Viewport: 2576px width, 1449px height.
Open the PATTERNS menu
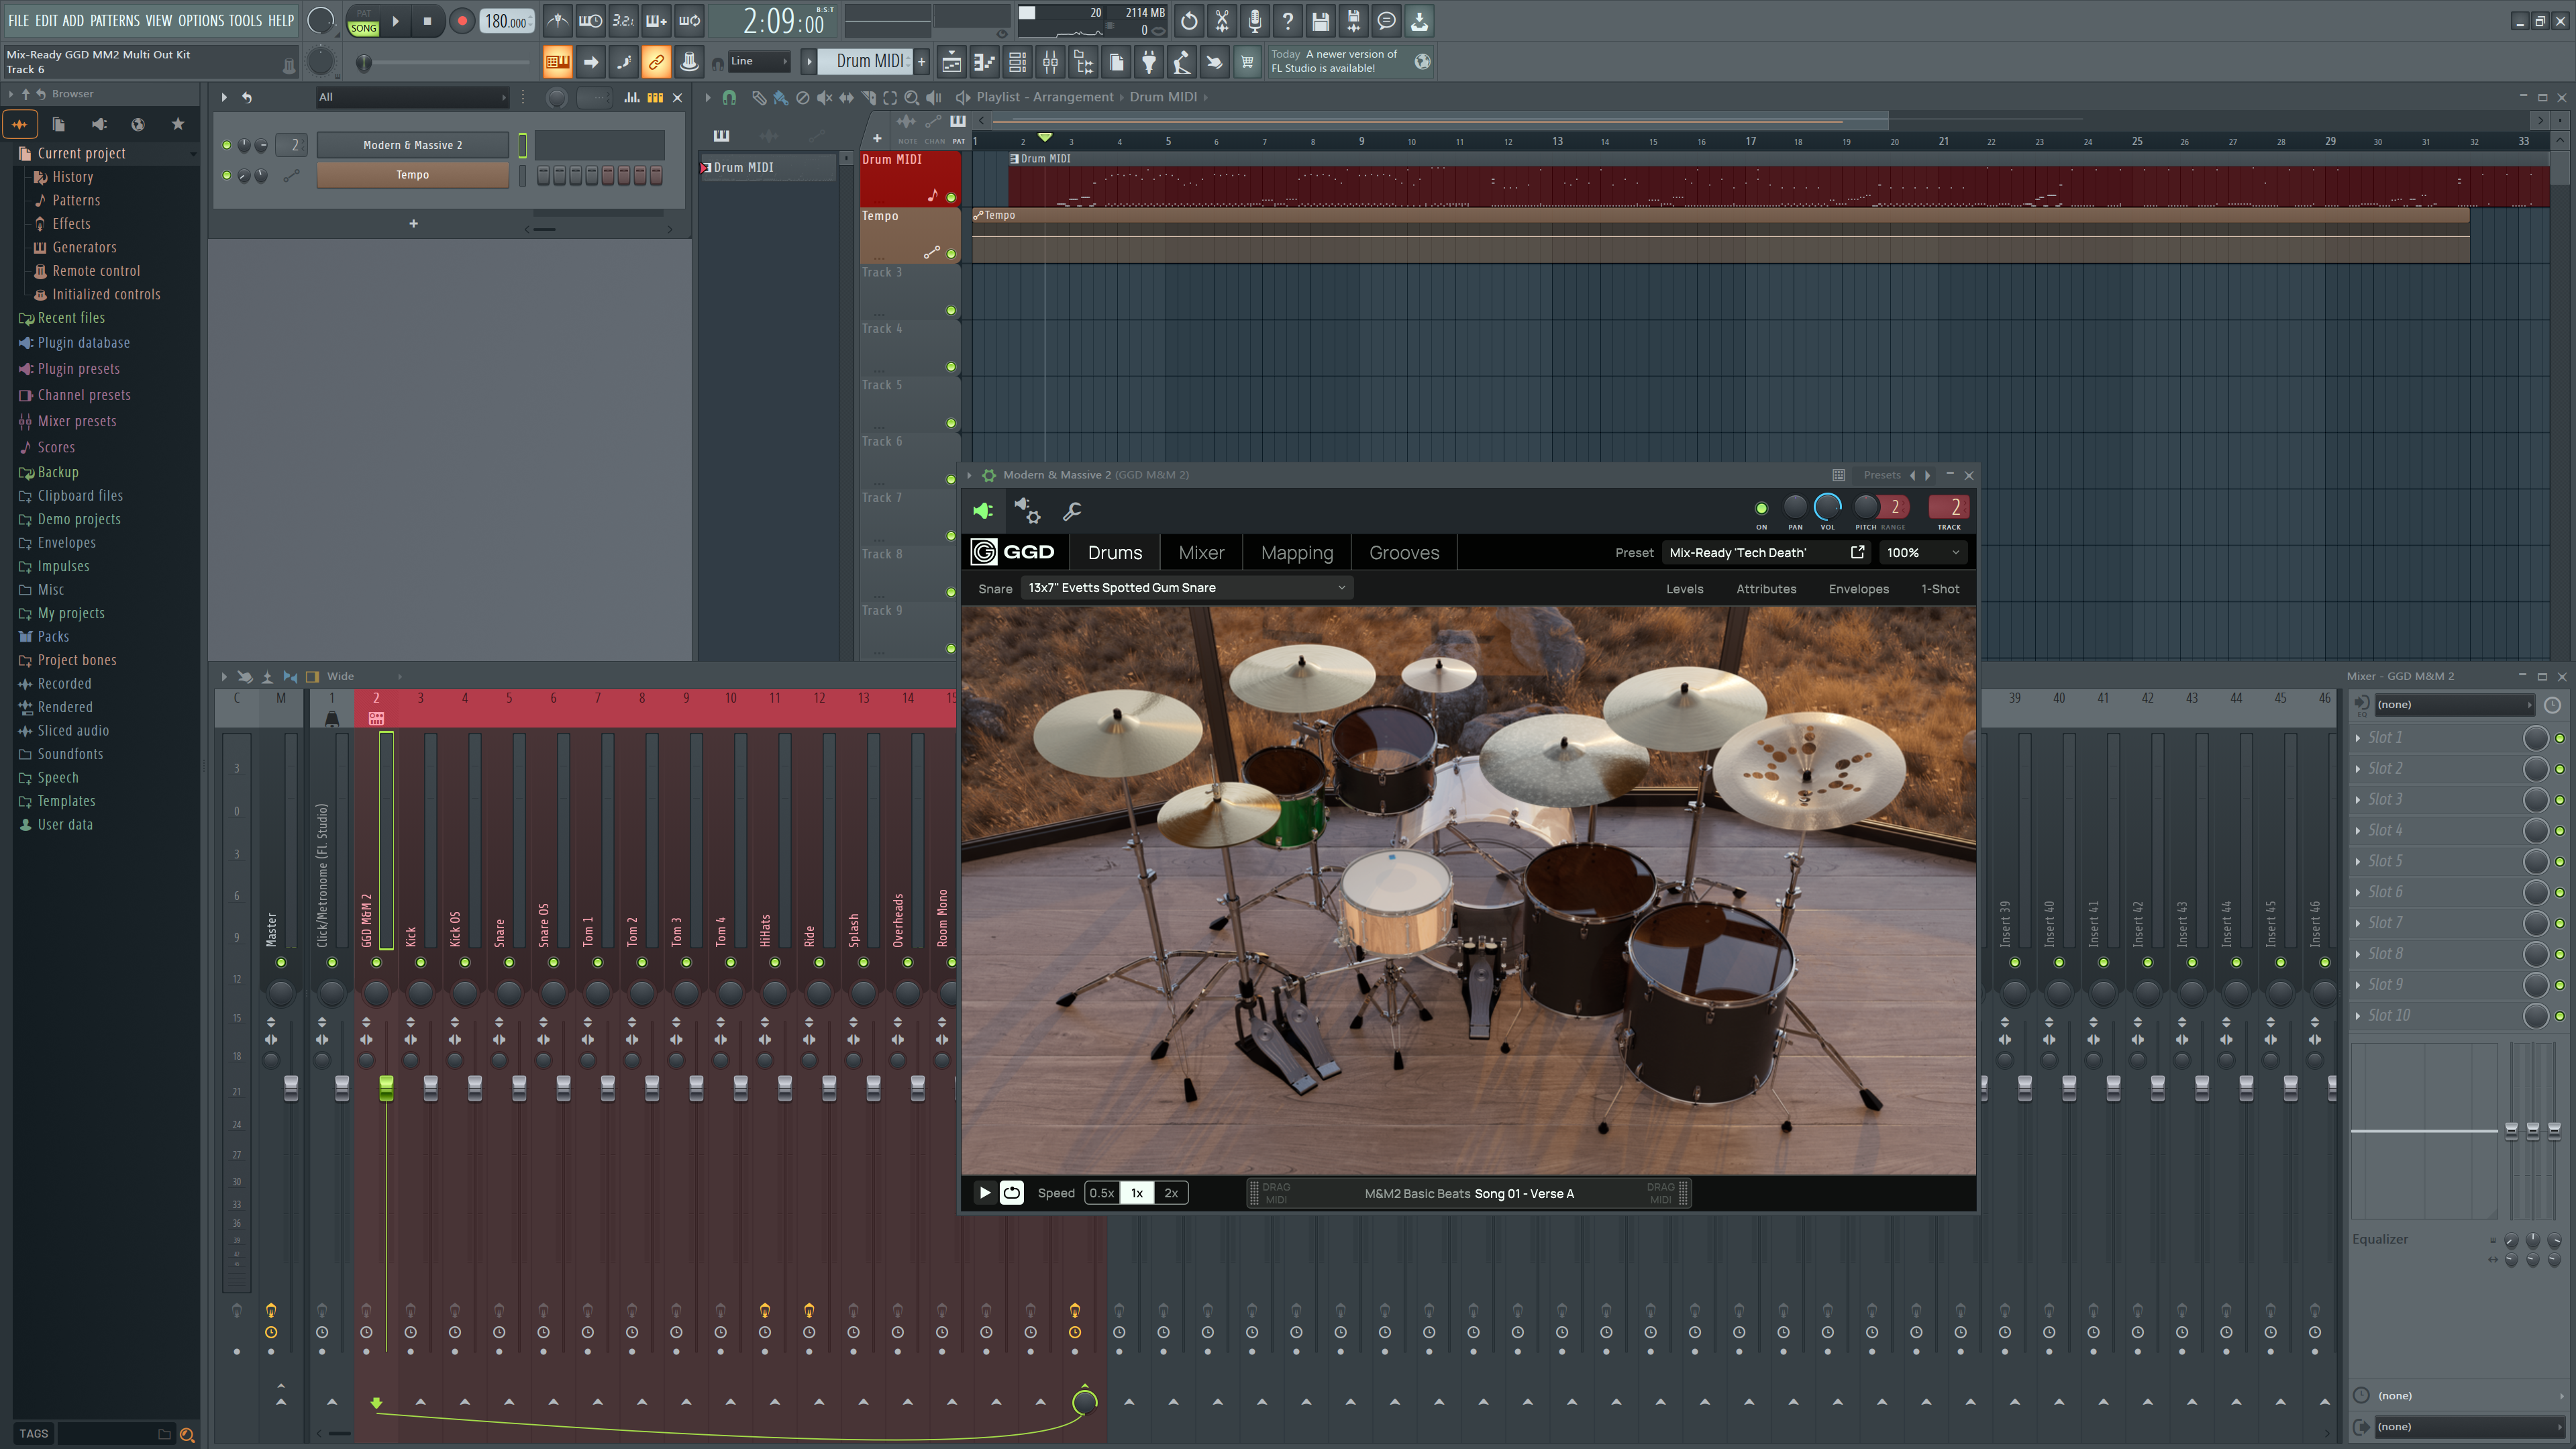(x=115, y=20)
